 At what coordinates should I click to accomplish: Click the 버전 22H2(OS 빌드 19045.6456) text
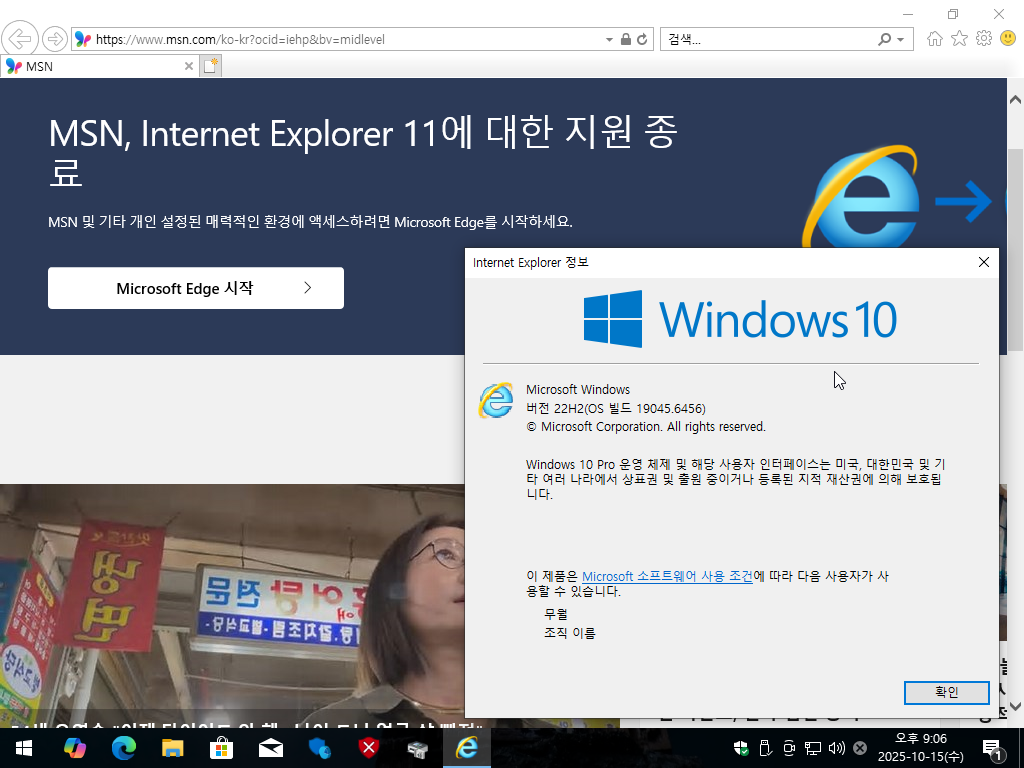[616, 408]
